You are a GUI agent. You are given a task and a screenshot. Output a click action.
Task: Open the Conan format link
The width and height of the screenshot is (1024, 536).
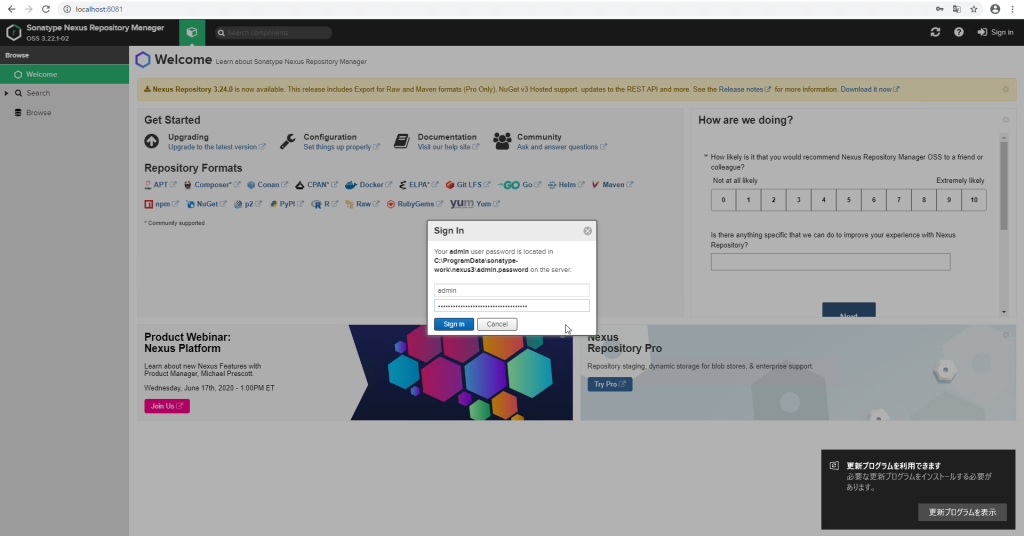[x=268, y=185]
